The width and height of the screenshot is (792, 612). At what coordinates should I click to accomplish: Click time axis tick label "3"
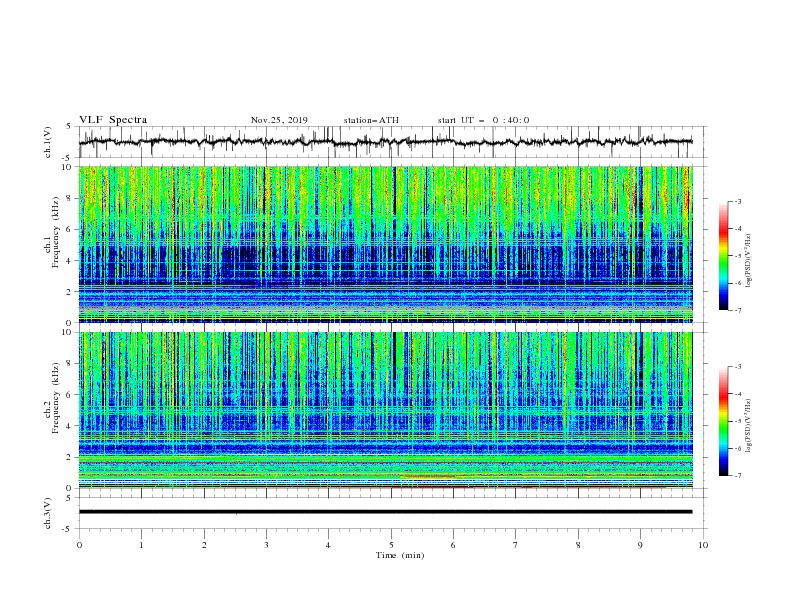pyautogui.click(x=266, y=545)
